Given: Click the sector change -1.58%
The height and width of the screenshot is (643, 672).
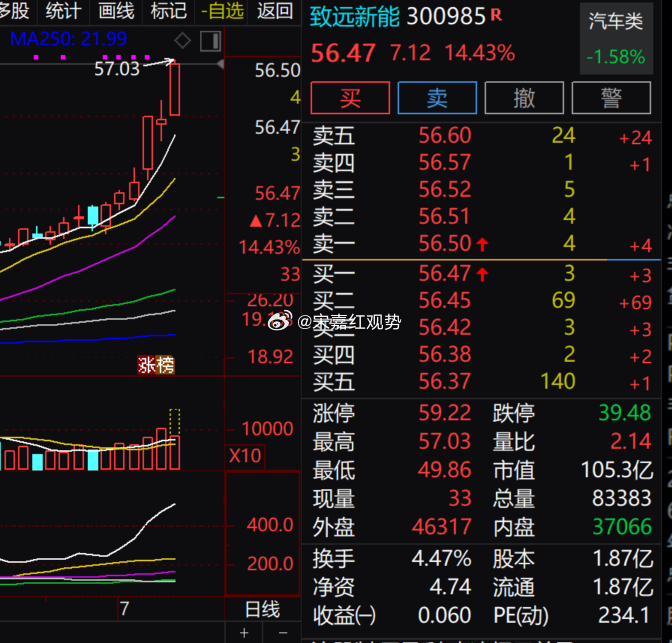Looking at the screenshot, I should pos(616,57).
